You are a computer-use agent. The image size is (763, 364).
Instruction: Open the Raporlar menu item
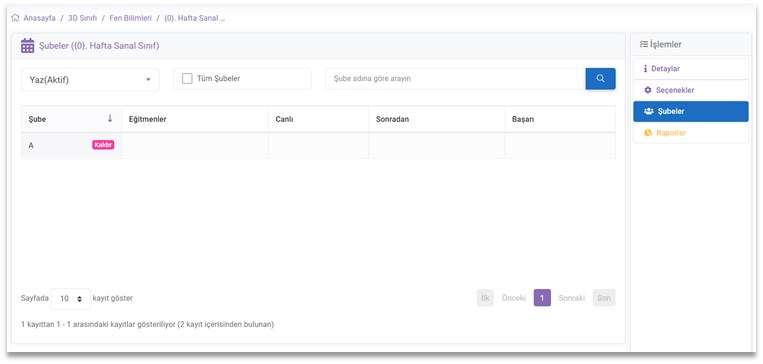pos(690,132)
